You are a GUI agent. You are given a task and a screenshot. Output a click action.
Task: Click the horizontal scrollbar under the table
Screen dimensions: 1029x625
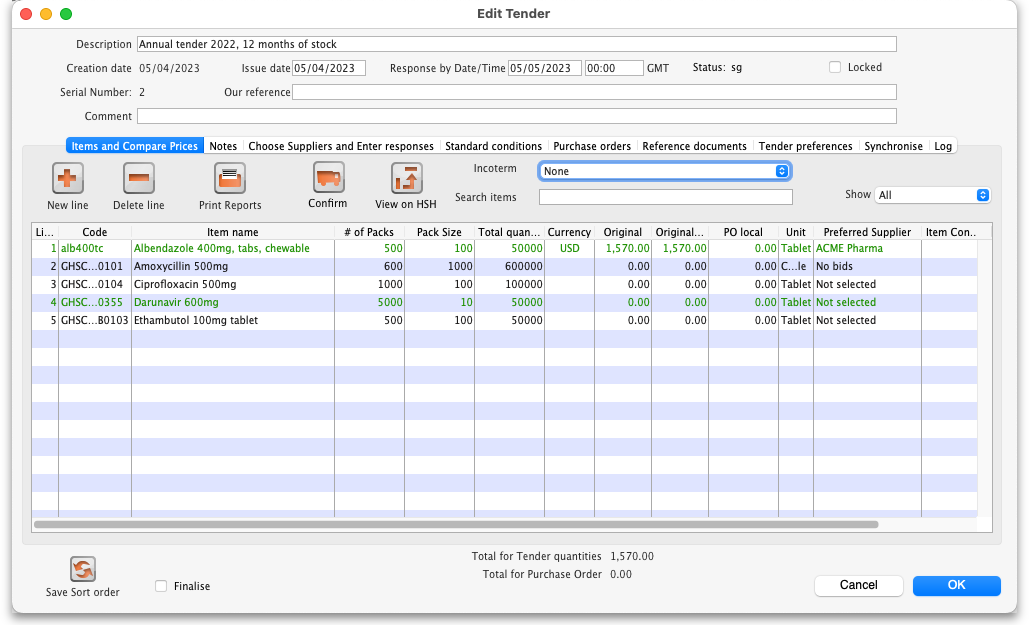[456, 524]
